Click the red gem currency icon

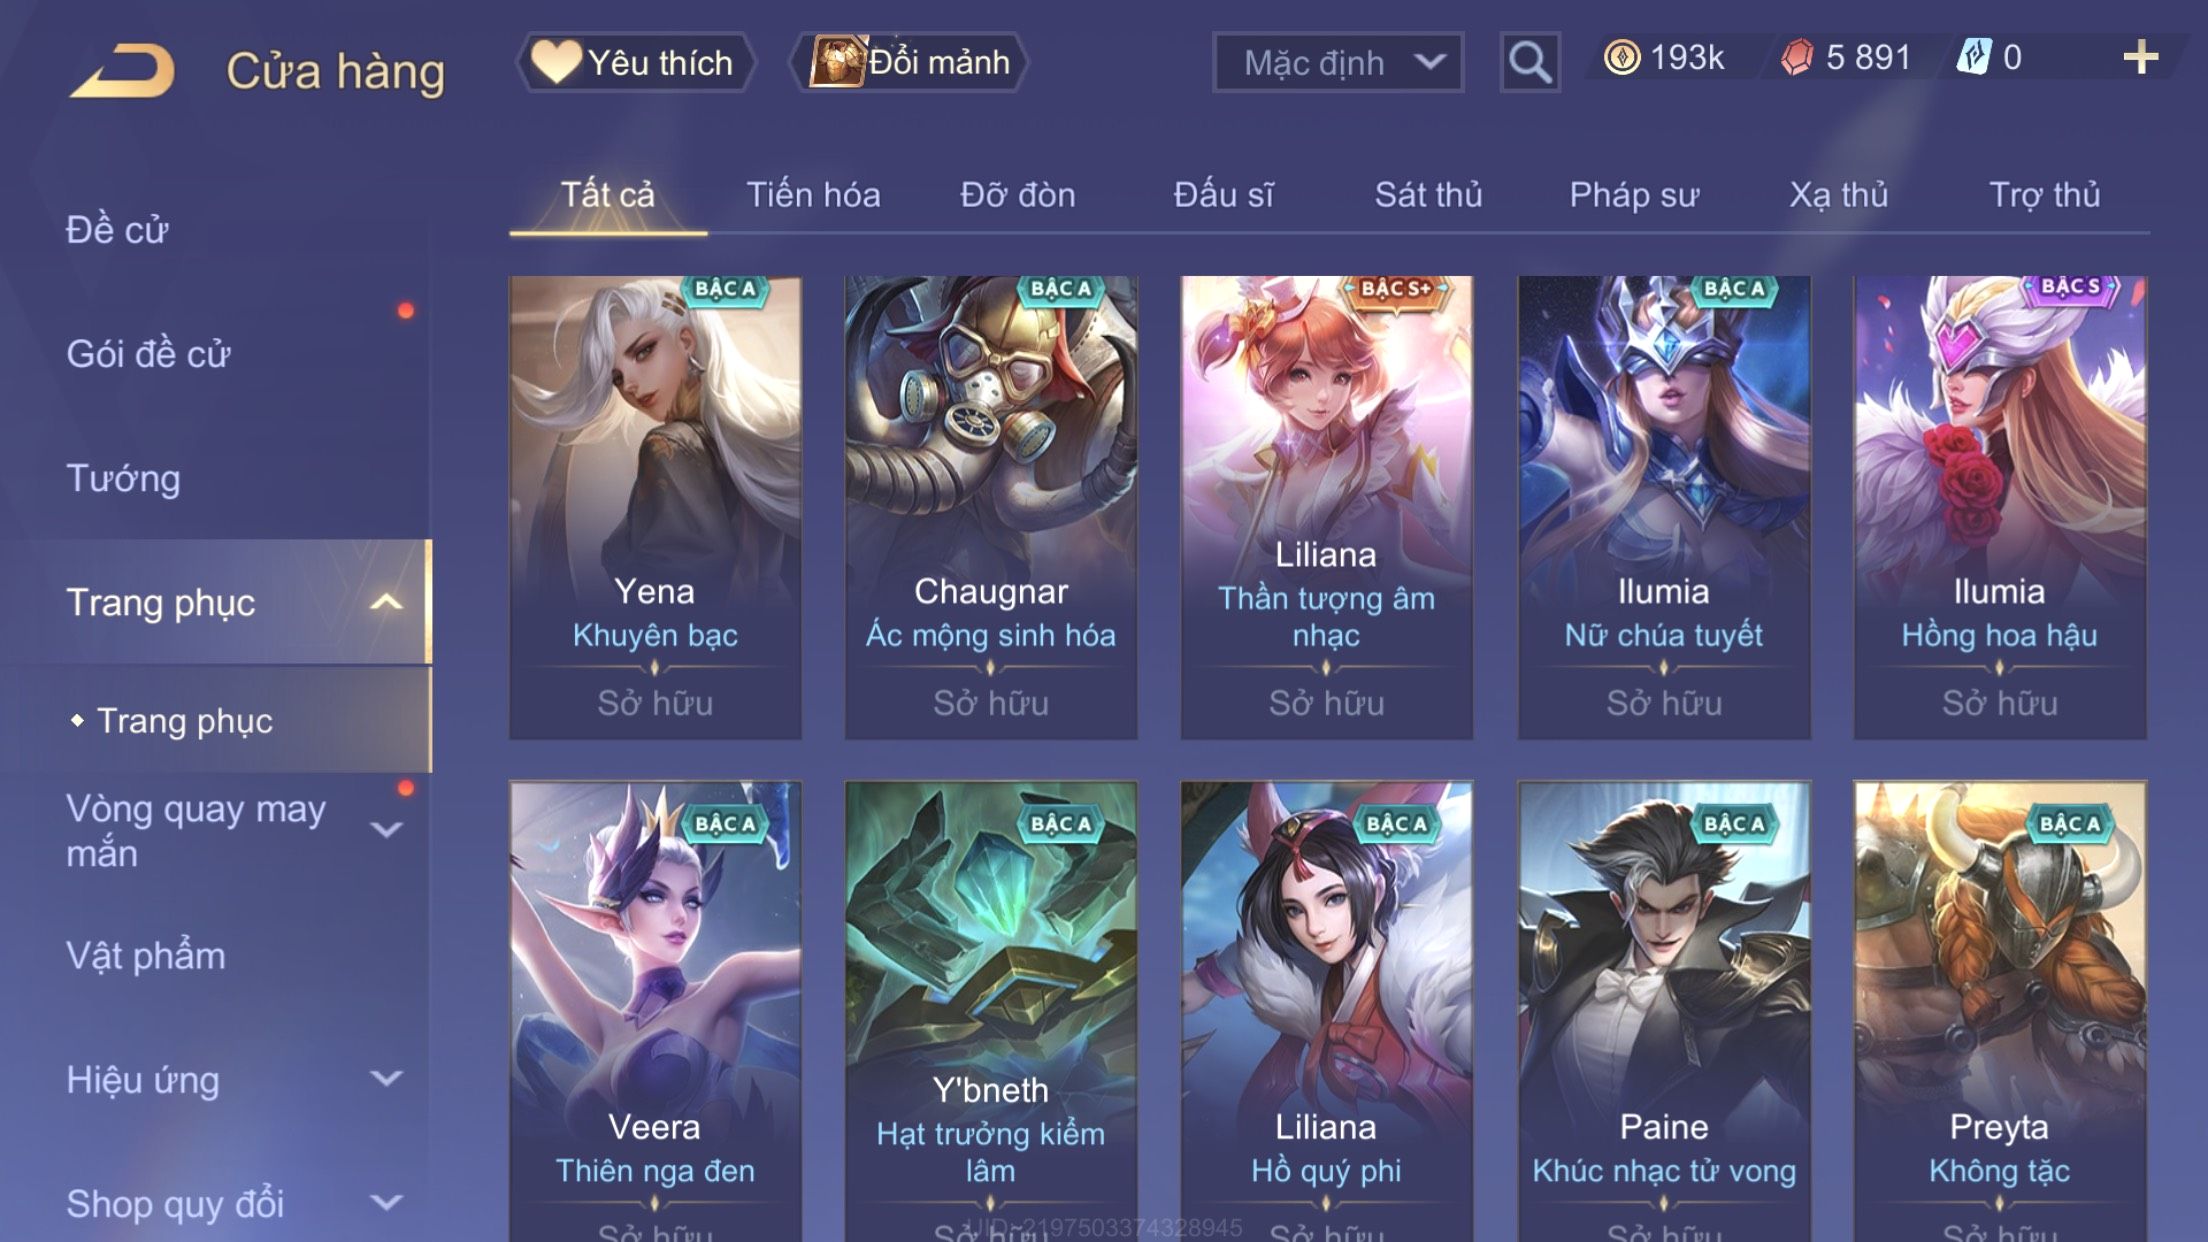(1797, 58)
